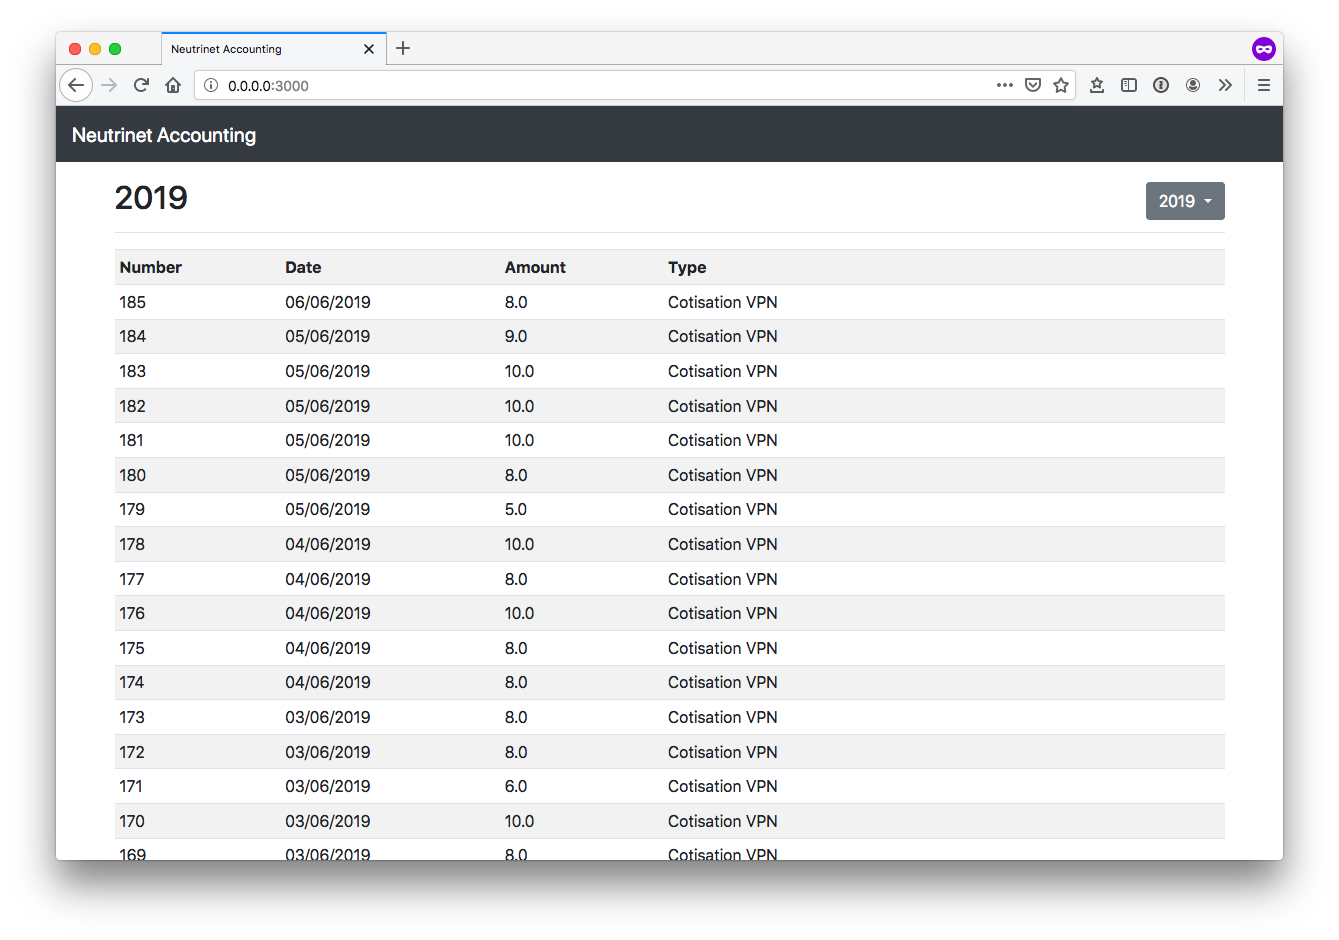The image size is (1339, 940).
Task: Click the Amount column header
Action: [x=535, y=267]
